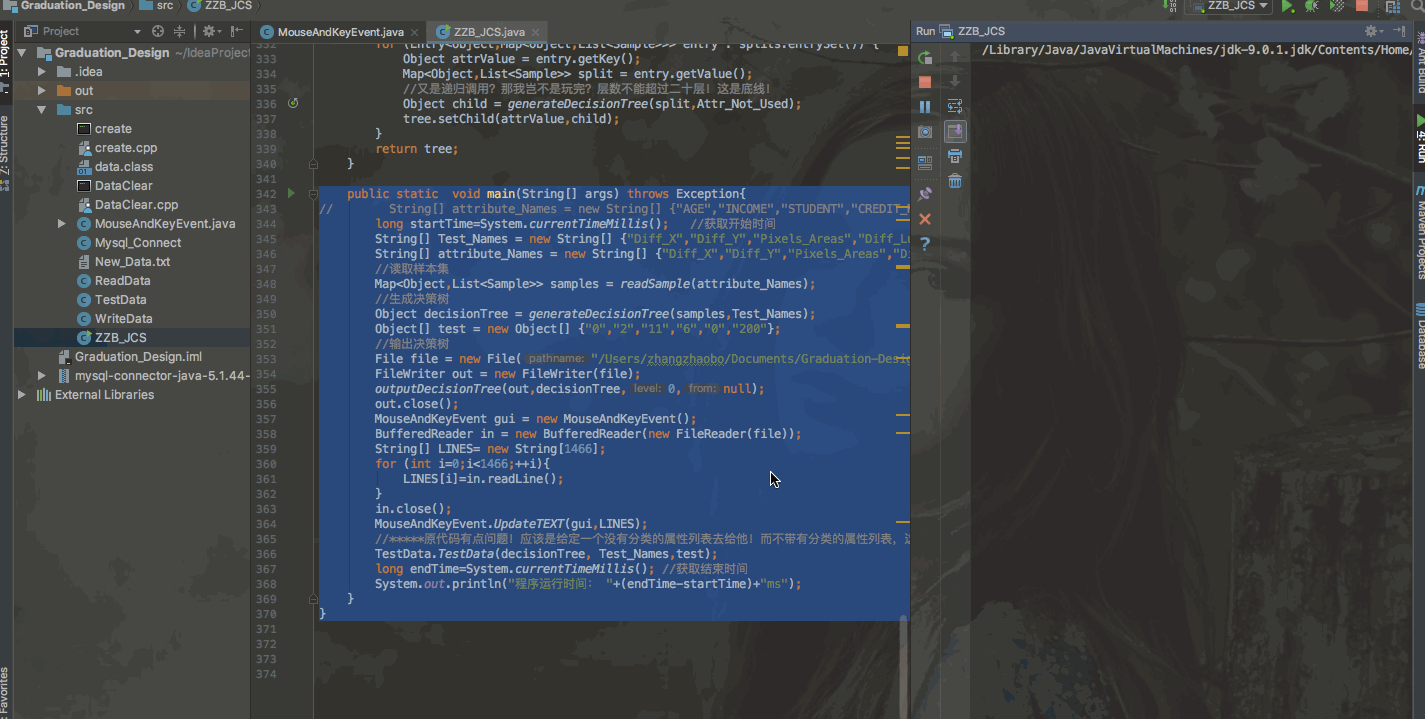The image size is (1425, 719).
Task: Collapse the src folder
Action: click(x=41, y=110)
